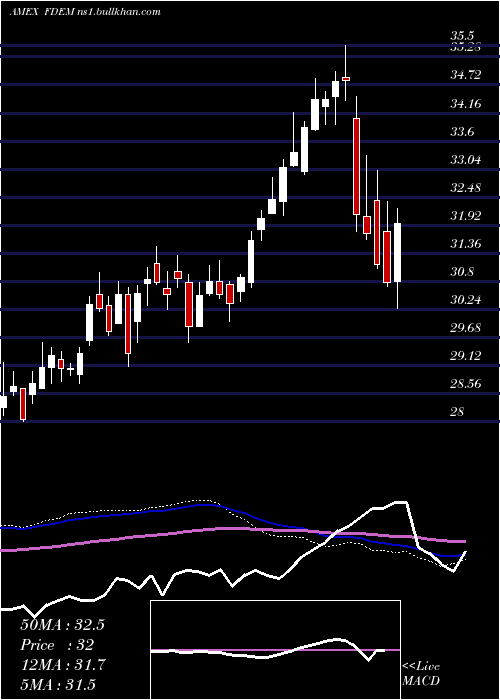
Task: Click the 33.04 price axis label
Action: [x=466, y=159]
